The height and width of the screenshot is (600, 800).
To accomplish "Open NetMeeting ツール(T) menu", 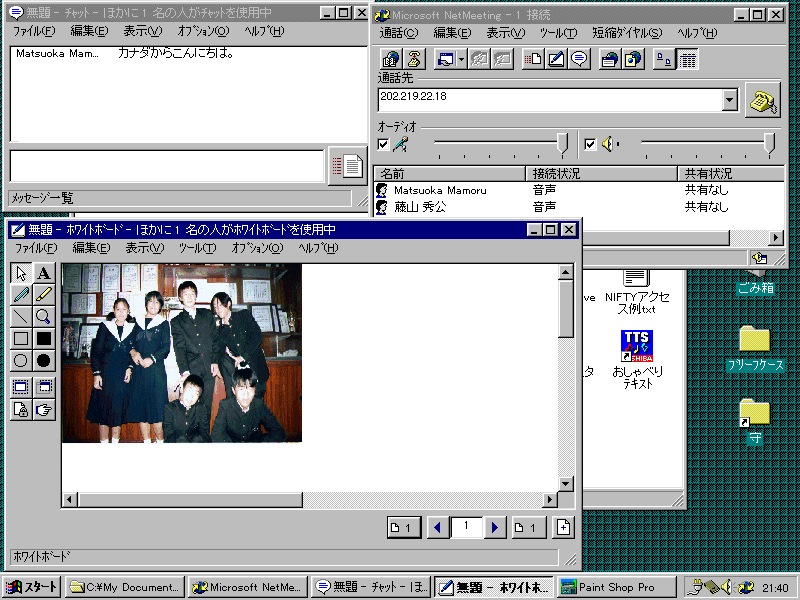I will click(x=558, y=33).
